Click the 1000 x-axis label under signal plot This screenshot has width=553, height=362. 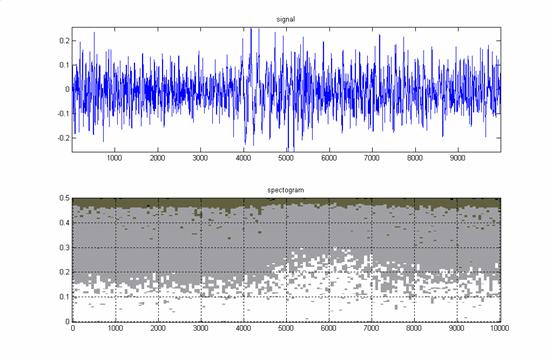point(114,158)
